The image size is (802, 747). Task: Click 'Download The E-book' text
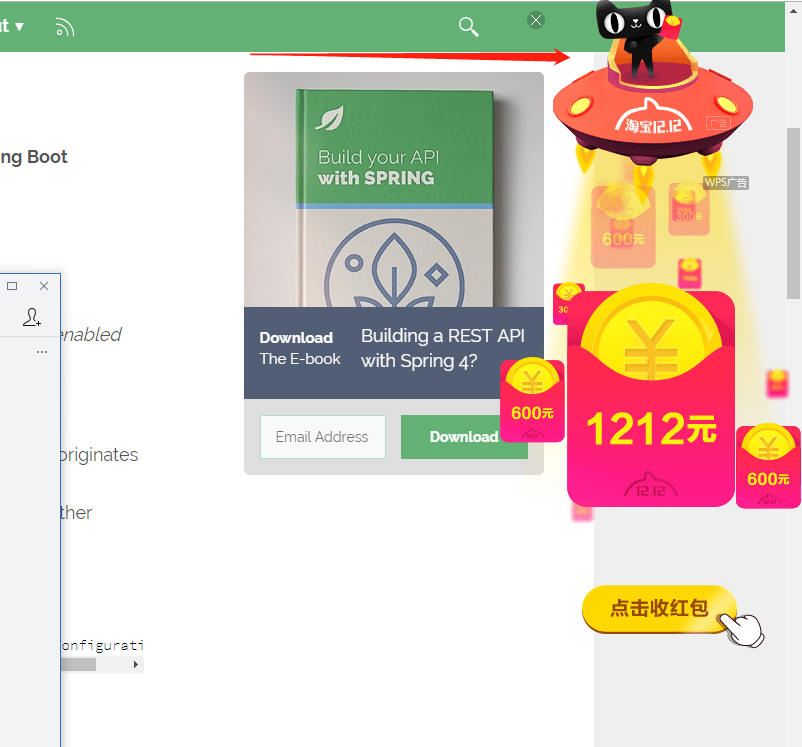pyautogui.click(x=300, y=348)
